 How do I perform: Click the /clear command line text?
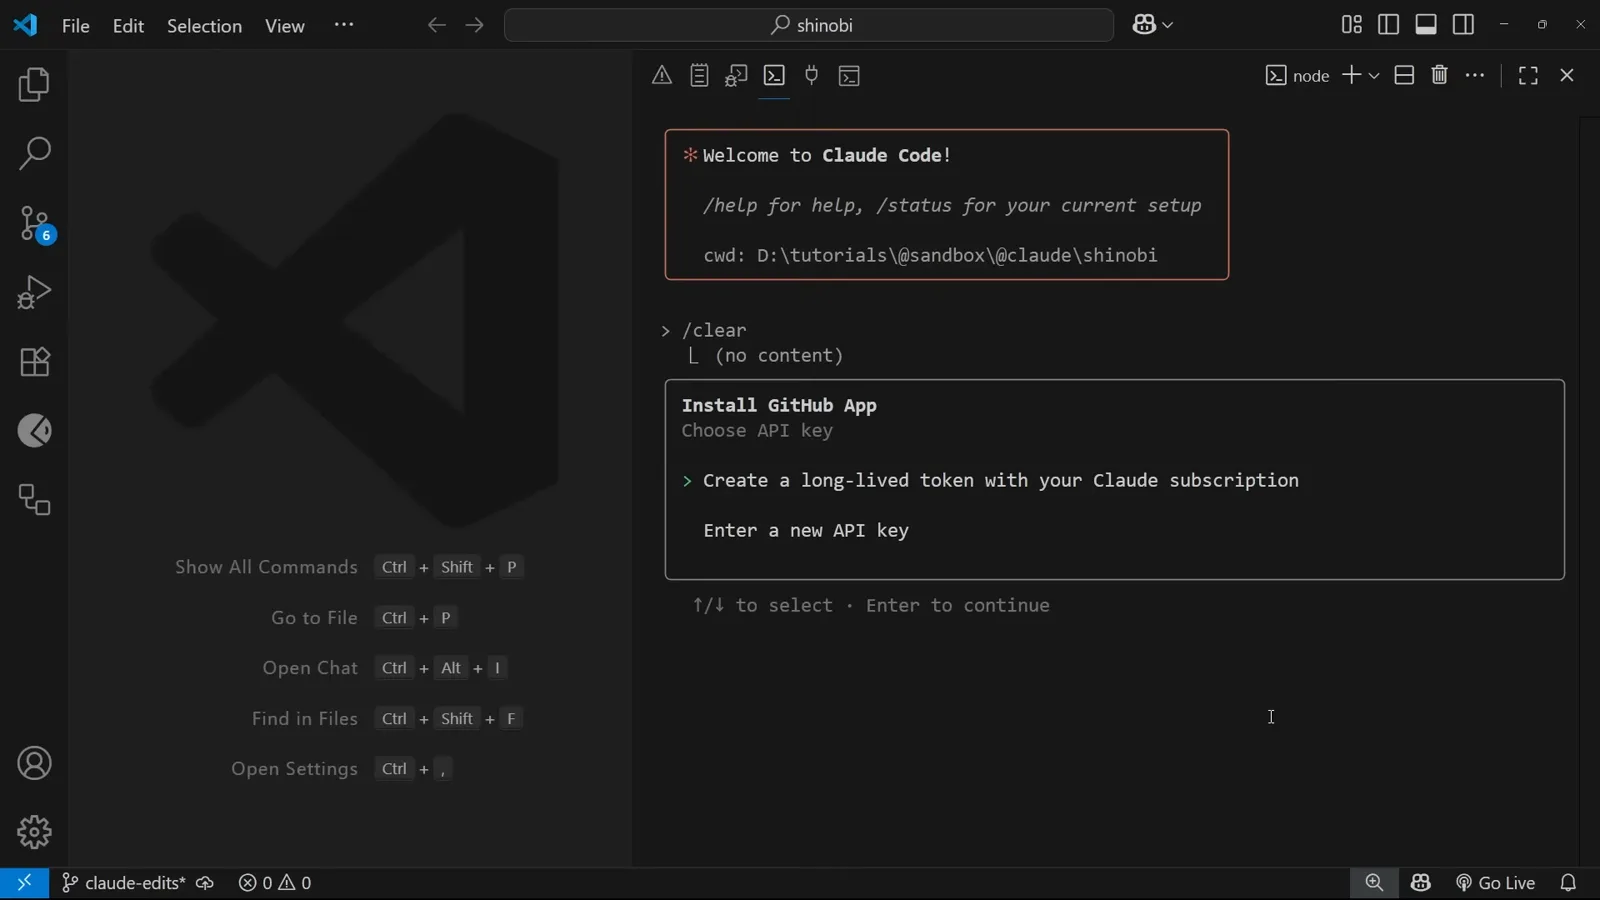714,330
